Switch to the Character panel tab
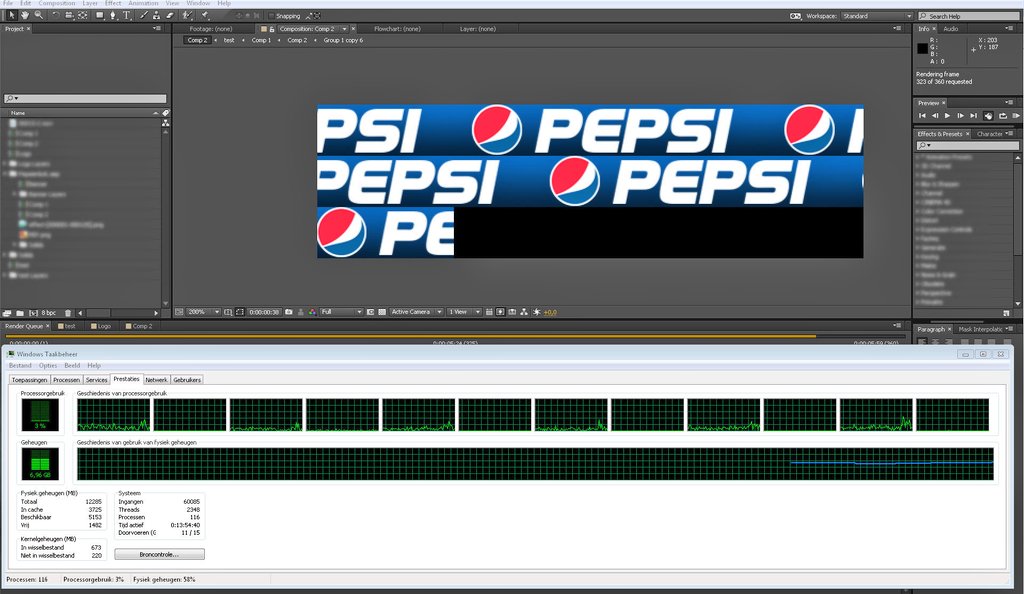 pos(989,134)
